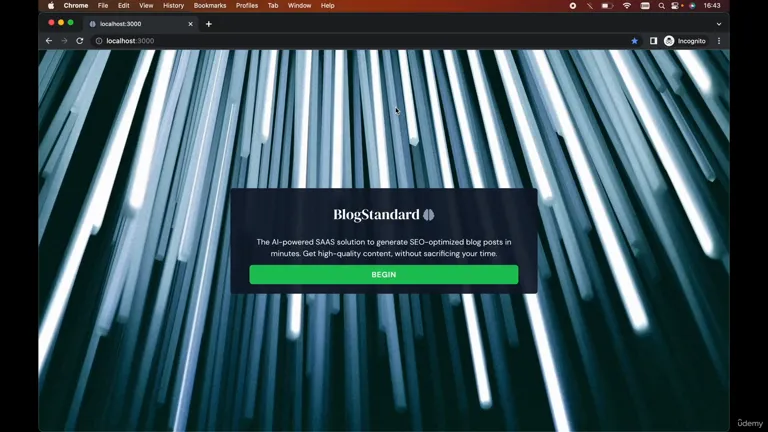Click the 16:43 clock
This screenshot has height=432, width=768.
[712, 6]
